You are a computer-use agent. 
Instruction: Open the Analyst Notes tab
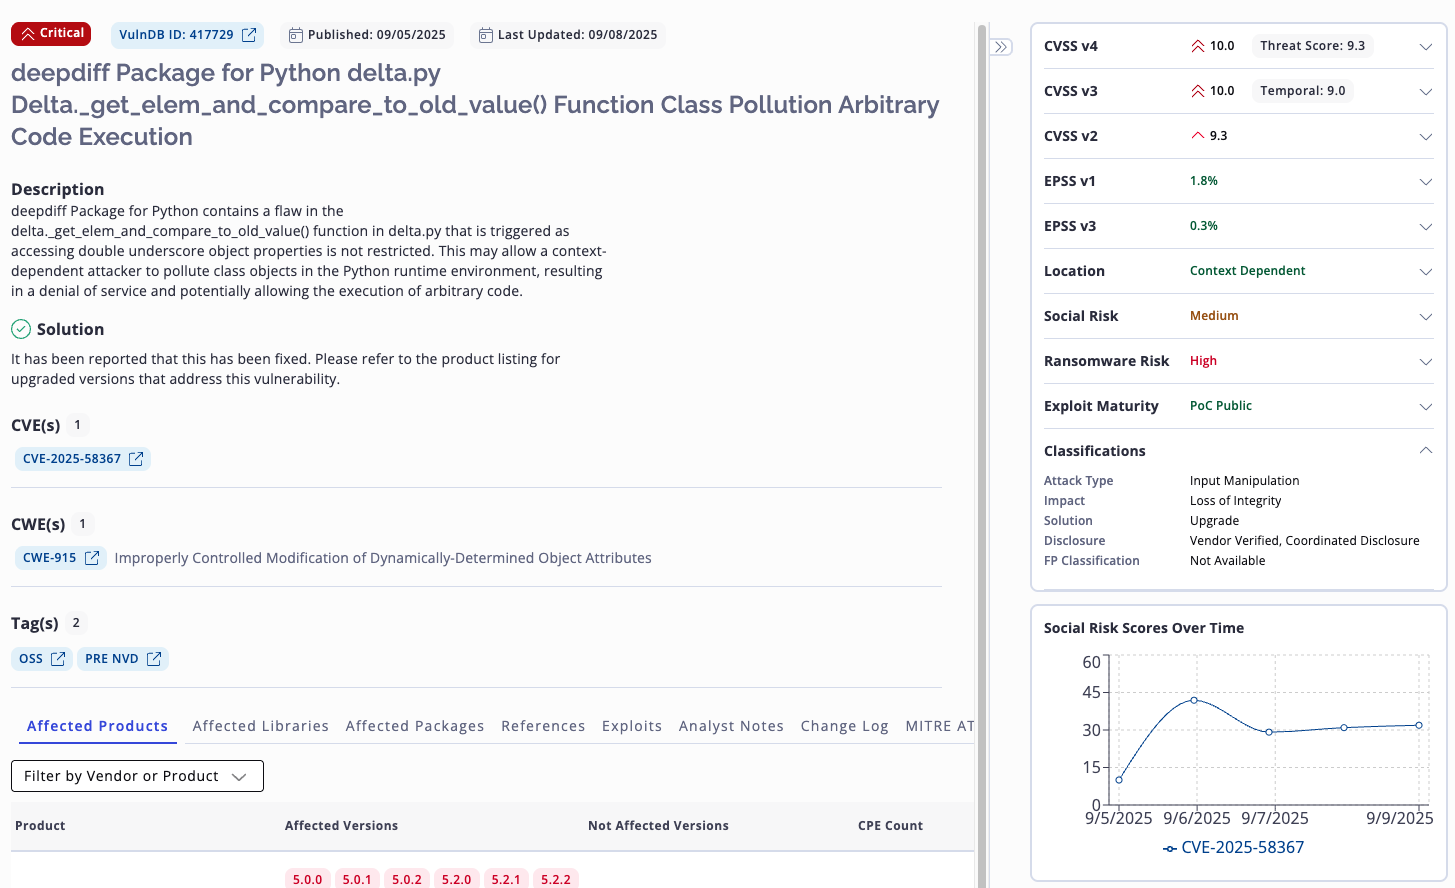pyautogui.click(x=731, y=726)
